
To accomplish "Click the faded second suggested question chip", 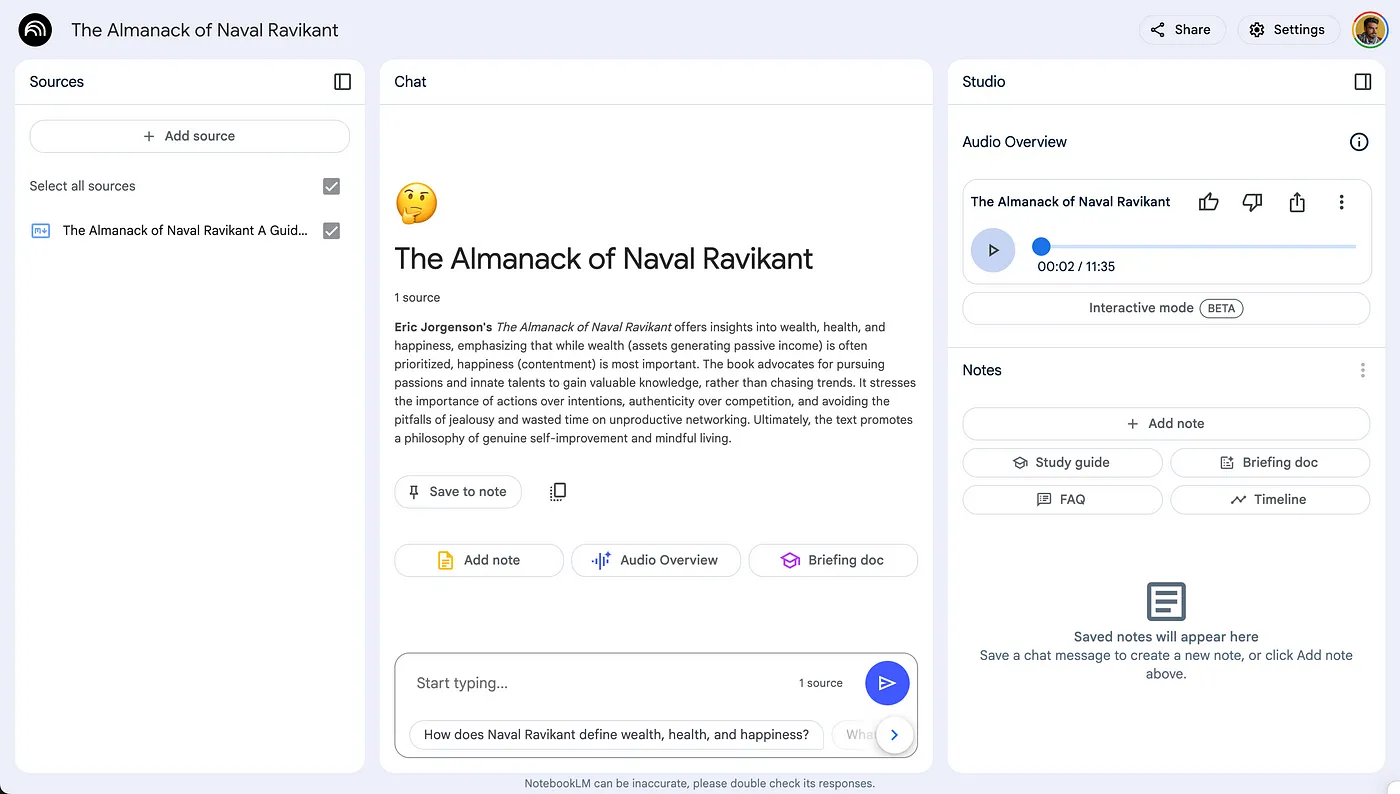I will point(855,735).
